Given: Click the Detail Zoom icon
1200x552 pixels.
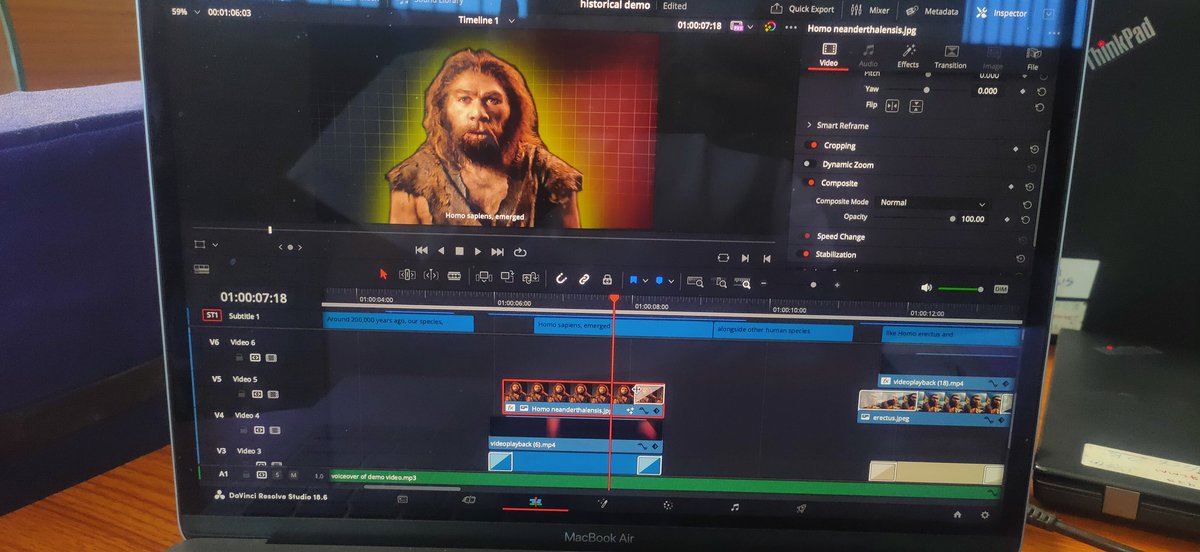Looking at the screenshot, I should pyautogui.click(x=719, y=284).
